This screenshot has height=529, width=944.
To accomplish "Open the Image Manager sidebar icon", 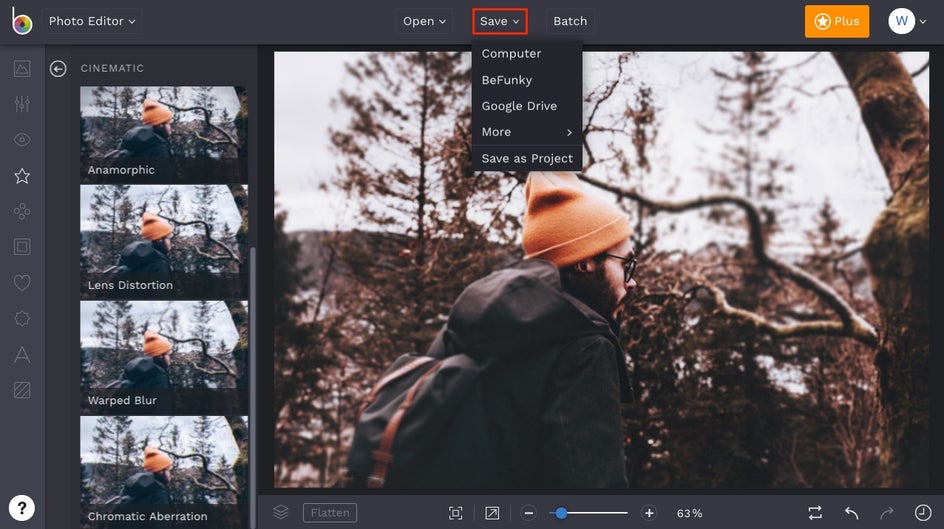I will pyautogui.click(x=22, y=68).
